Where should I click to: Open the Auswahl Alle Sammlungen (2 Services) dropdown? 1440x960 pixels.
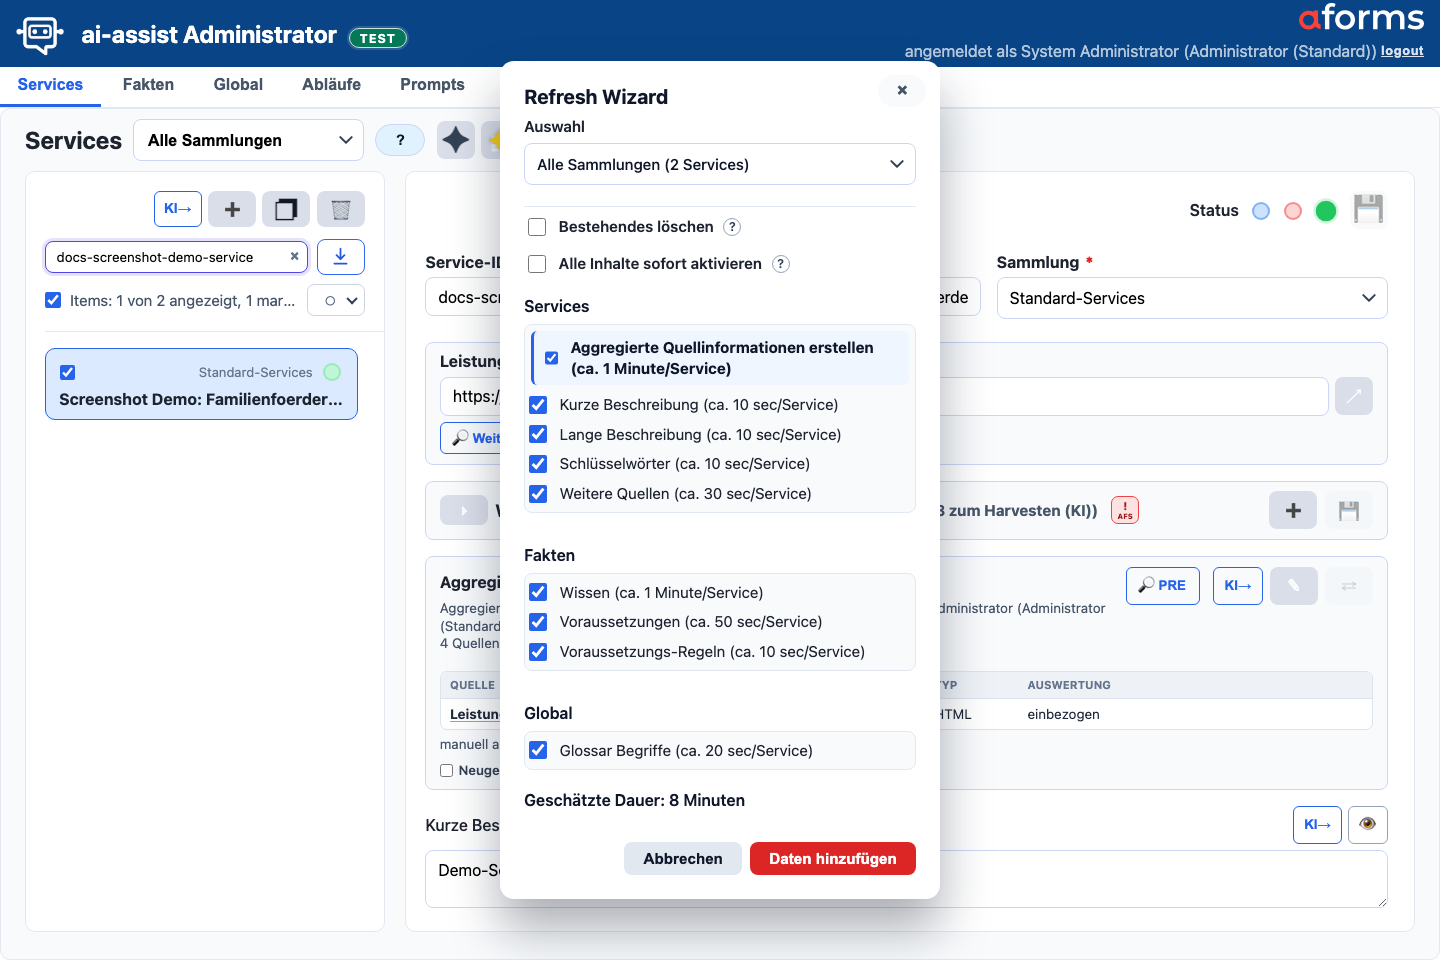tap(720, 164)
